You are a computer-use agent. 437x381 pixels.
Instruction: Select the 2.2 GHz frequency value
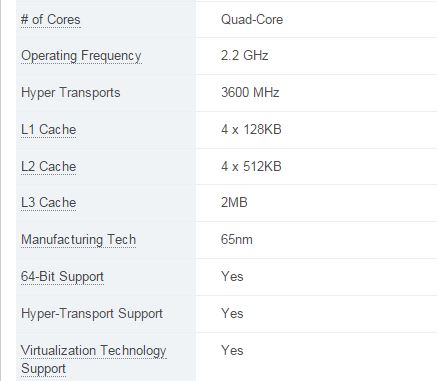click(244, 55)
